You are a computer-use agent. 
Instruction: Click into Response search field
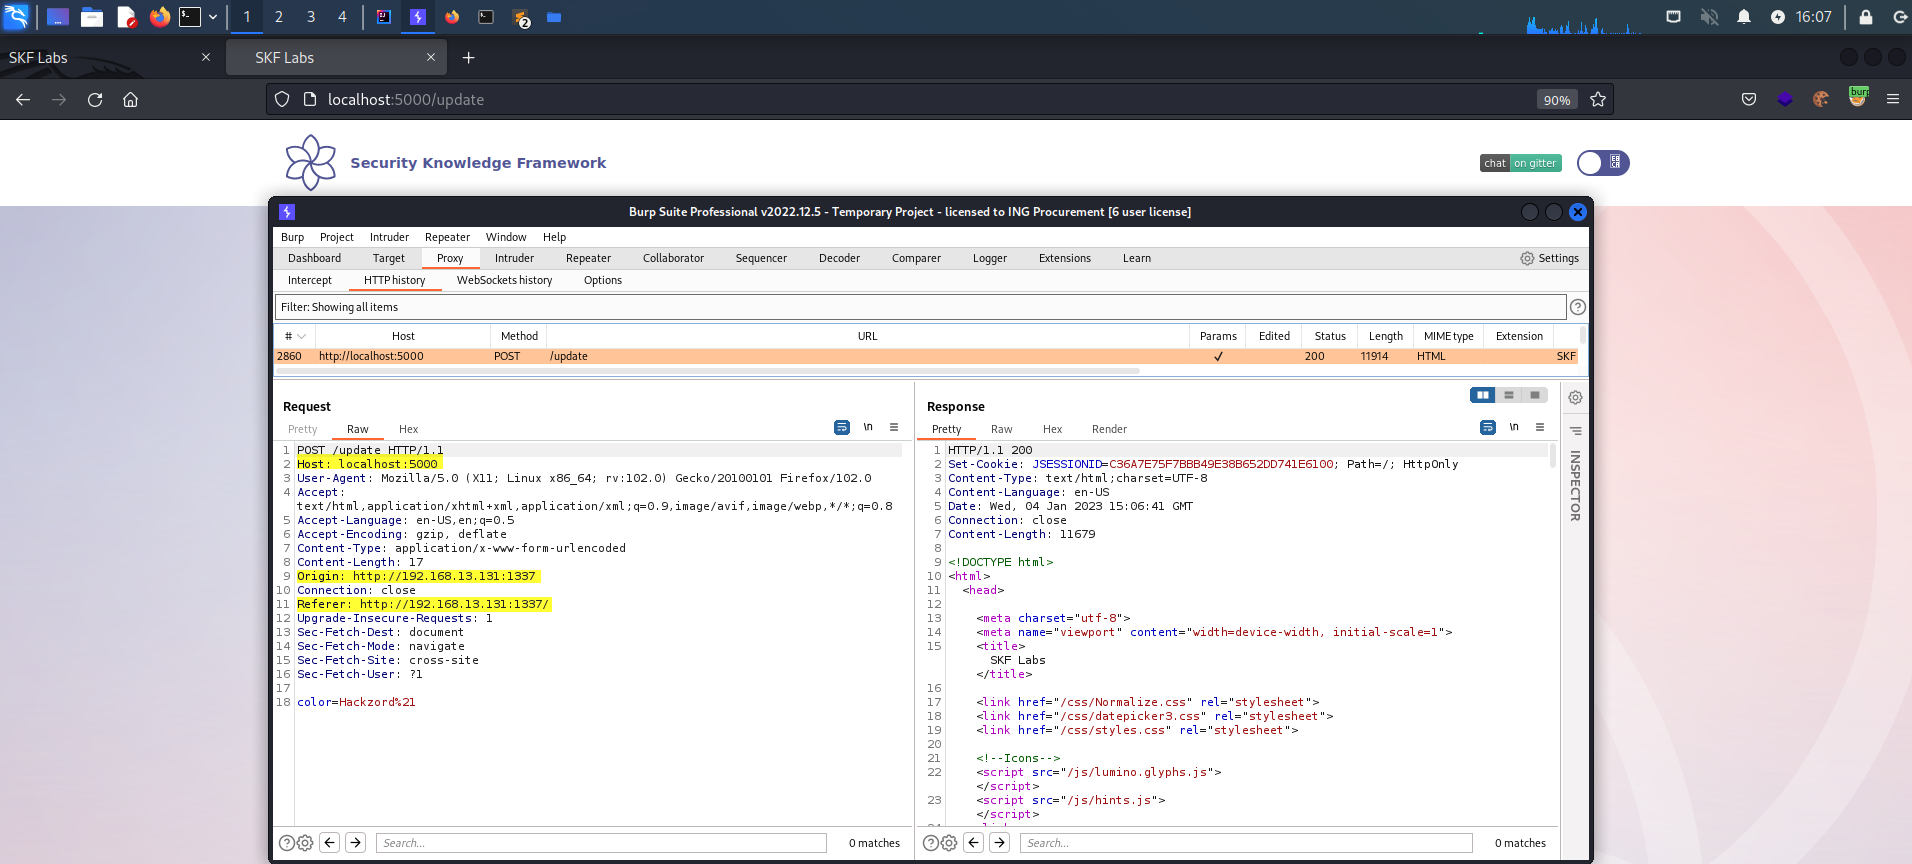click(x=1246, y=843)
